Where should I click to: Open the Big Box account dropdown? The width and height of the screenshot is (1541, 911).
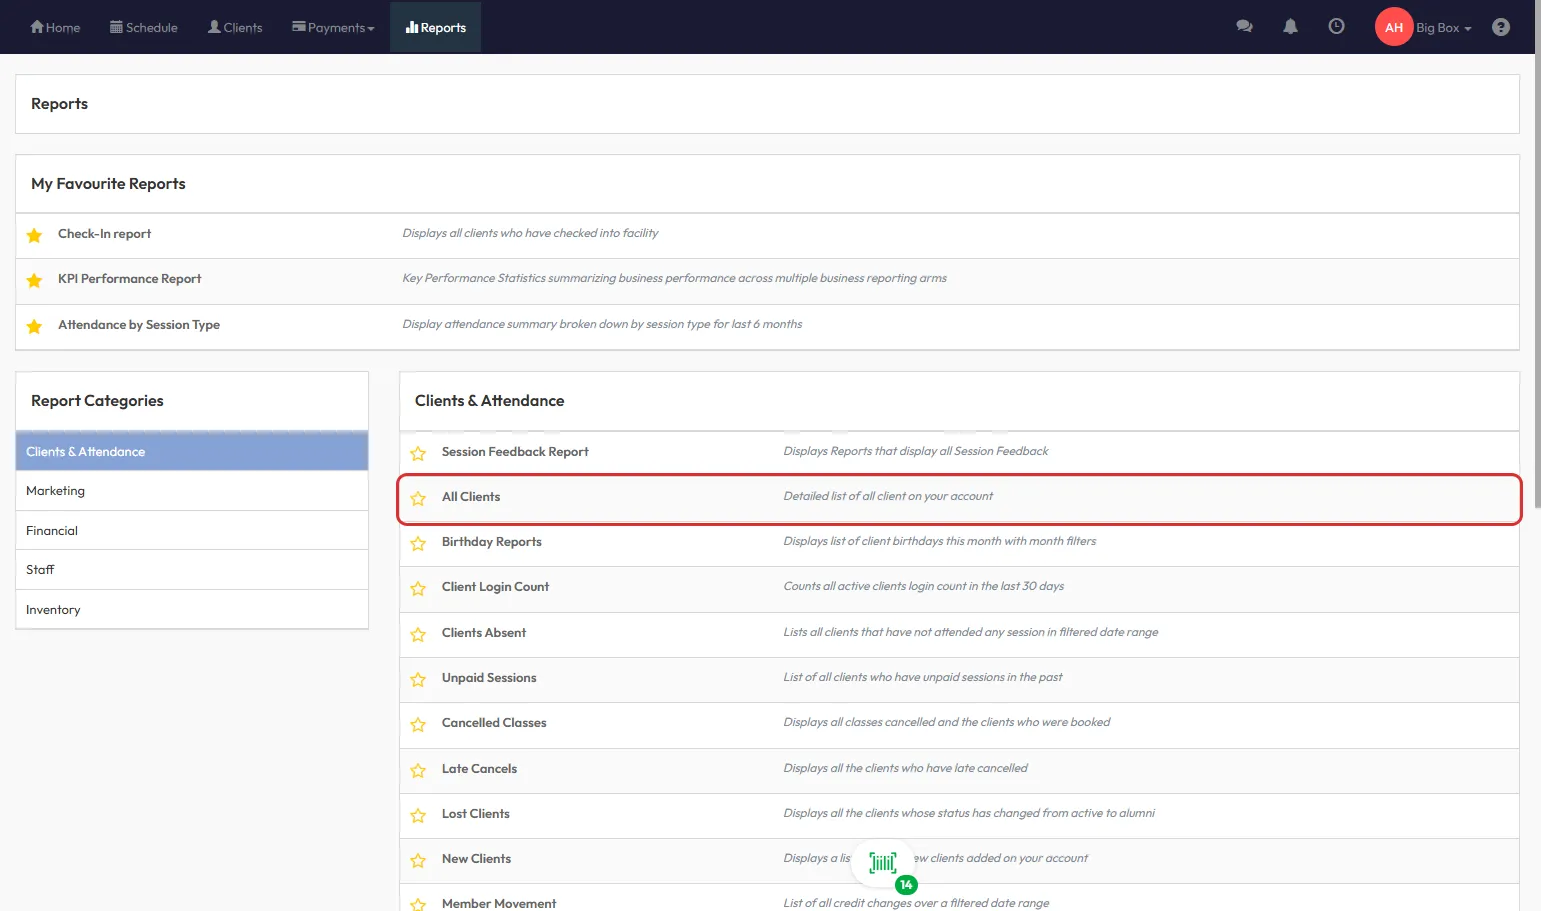pos(1443,28)
